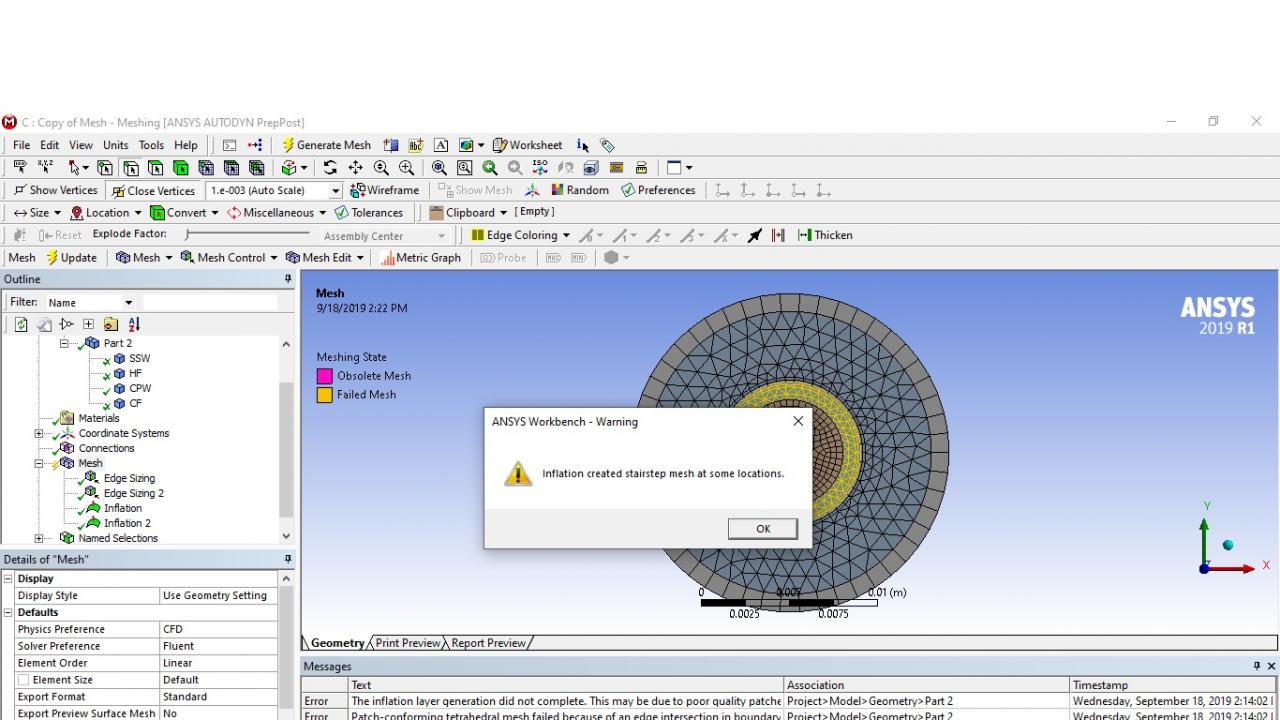
Task: Click the expand-all icon in Outline toolbar
Action: point(88,324)
